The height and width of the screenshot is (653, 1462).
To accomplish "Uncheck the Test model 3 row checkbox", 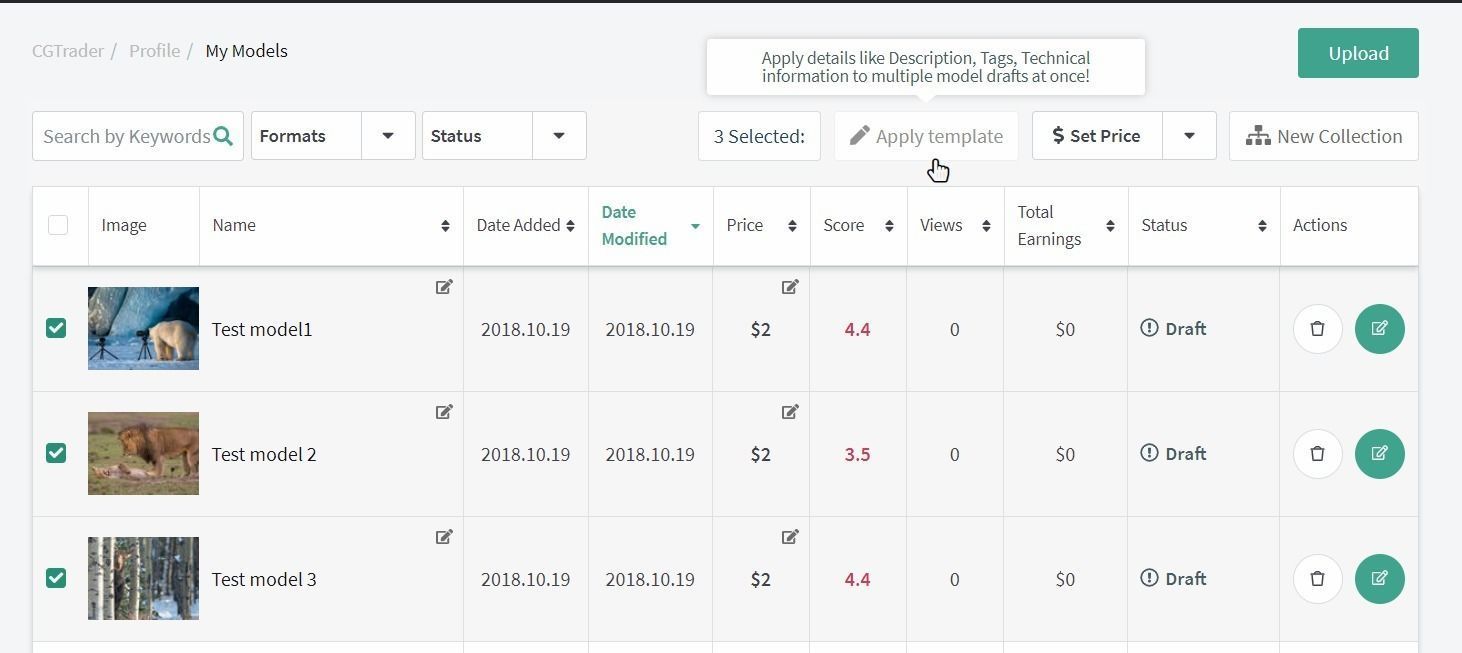I will [x=56, y=578].
